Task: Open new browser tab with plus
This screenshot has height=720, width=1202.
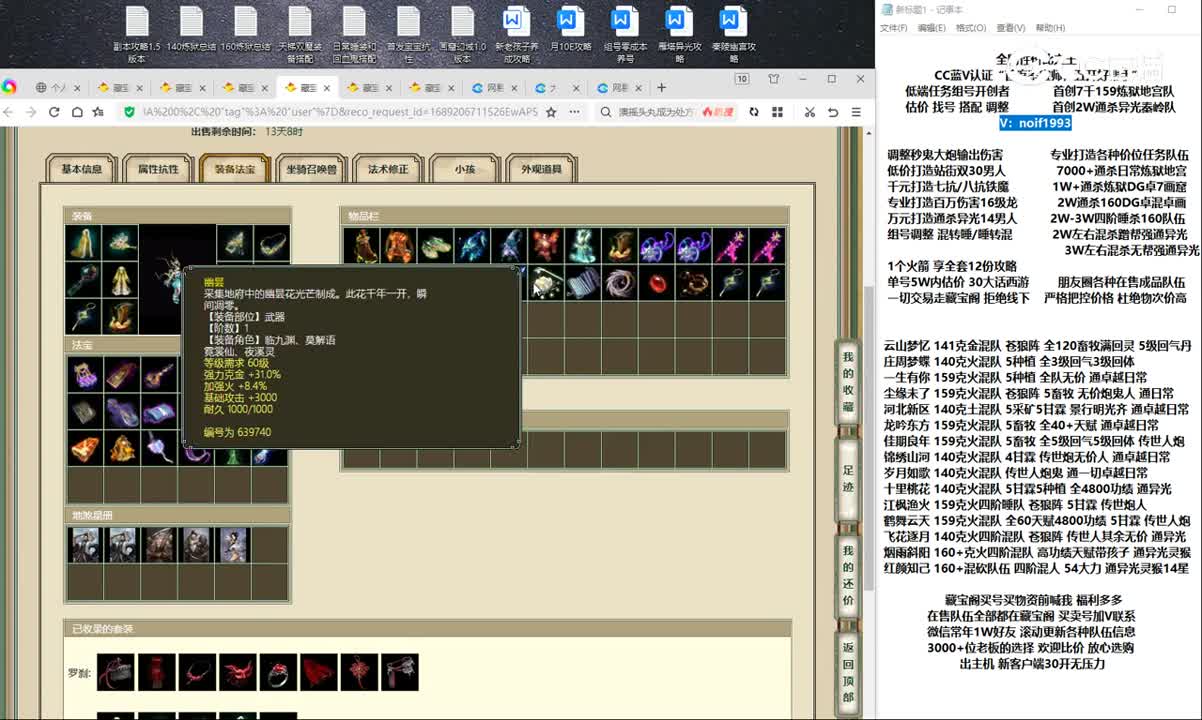Action: coord(661,87)
